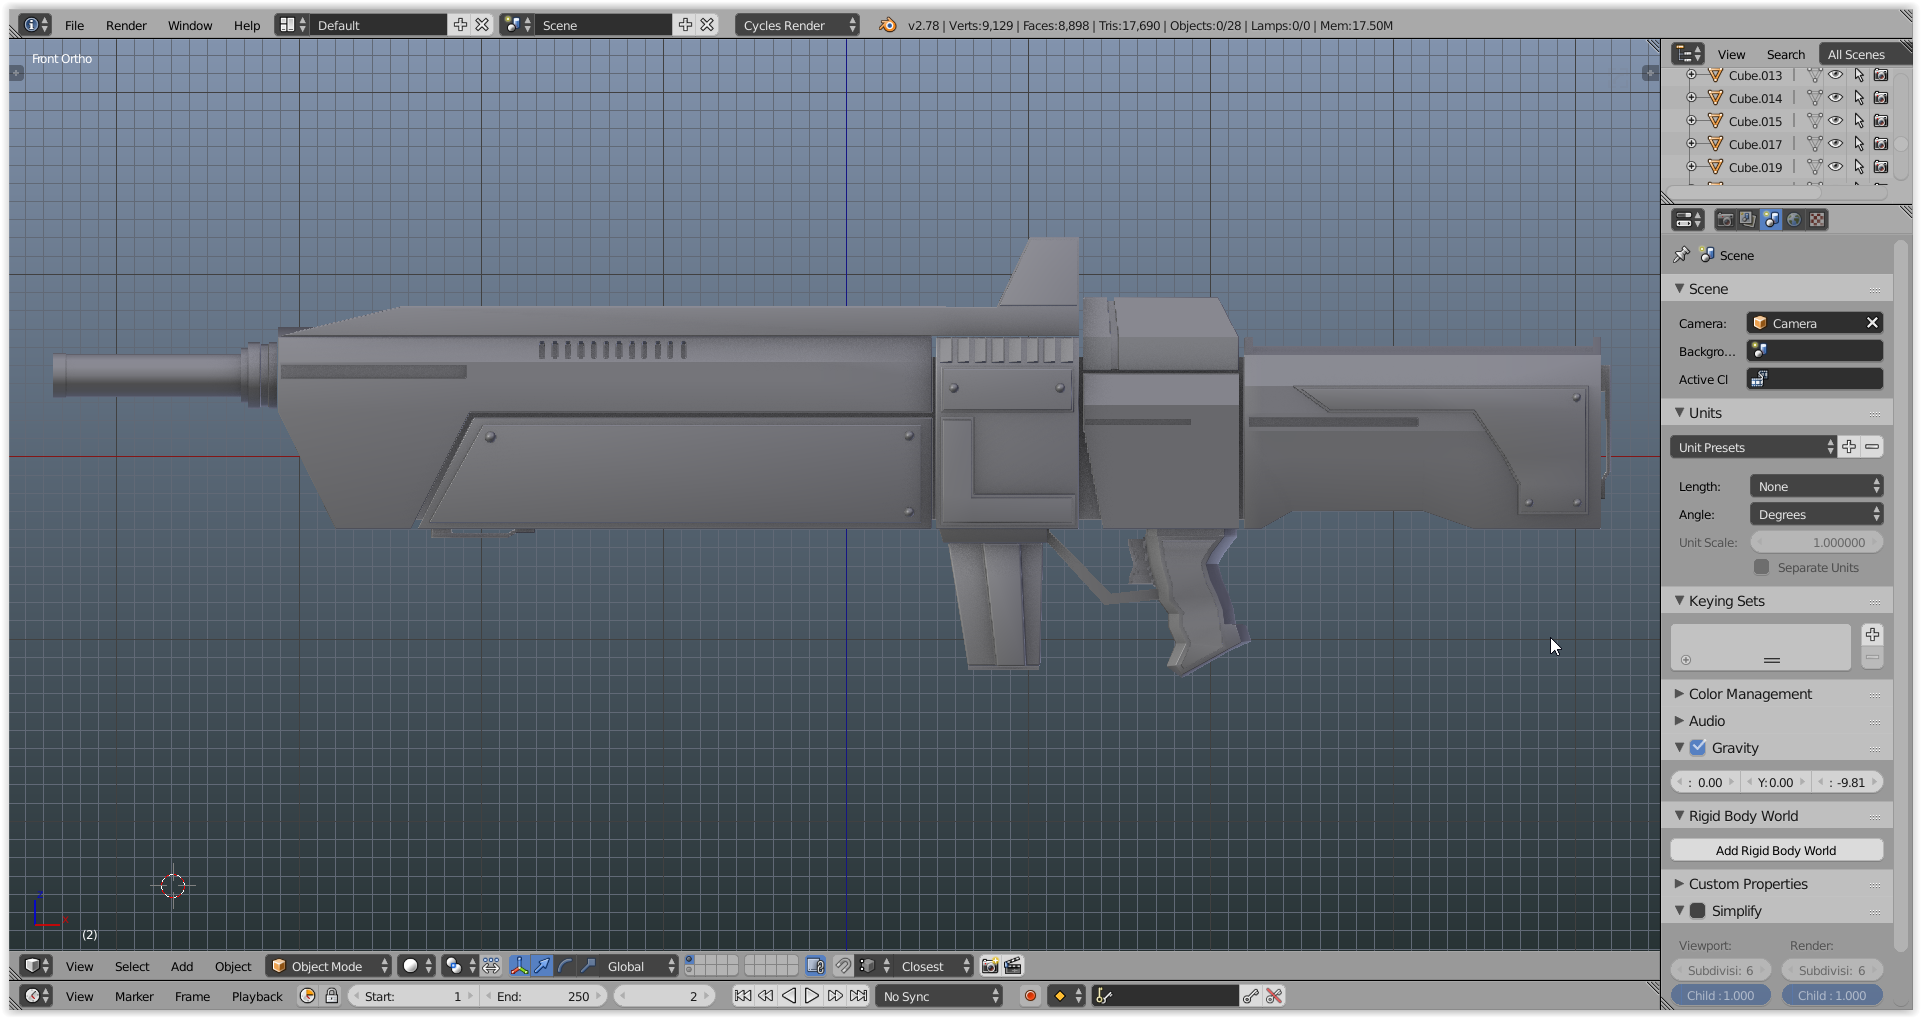Open the Render Layers properties tab
1921x1018 pixels.
(x=1748, y=220)
